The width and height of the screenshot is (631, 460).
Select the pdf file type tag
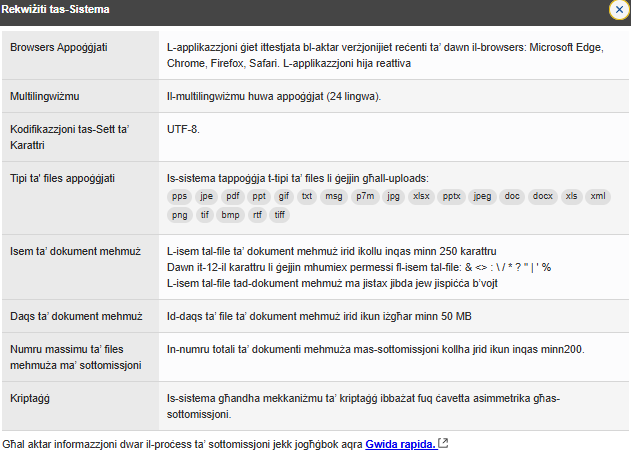233,196
